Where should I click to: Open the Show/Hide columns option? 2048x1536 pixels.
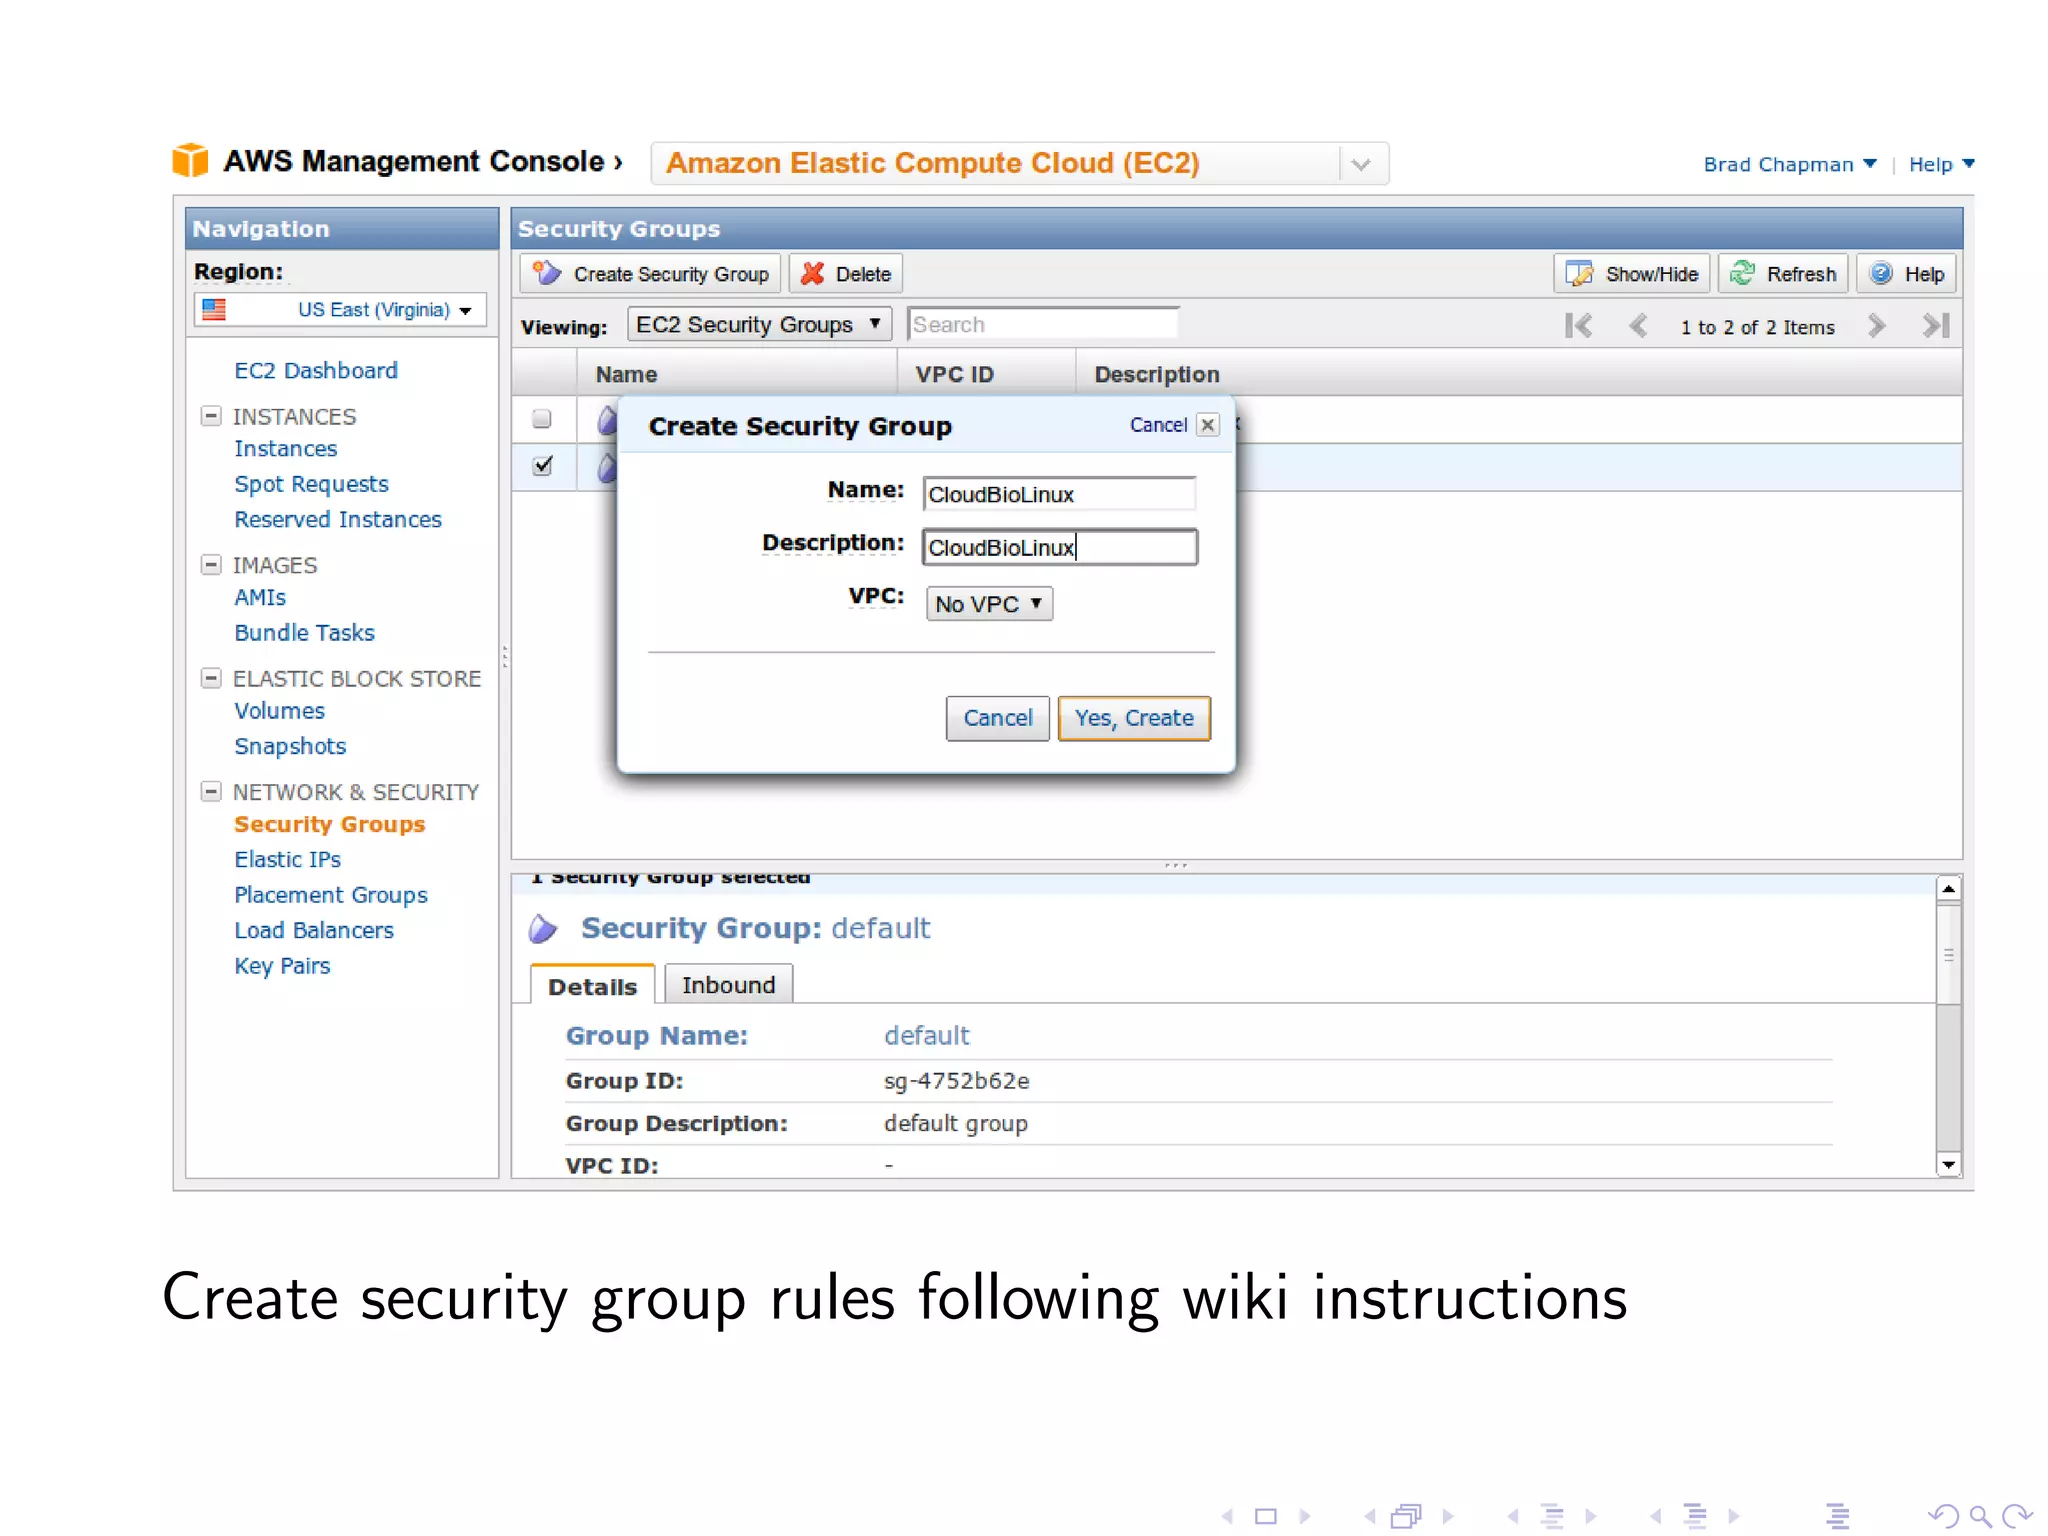[x=1632, y=274]
